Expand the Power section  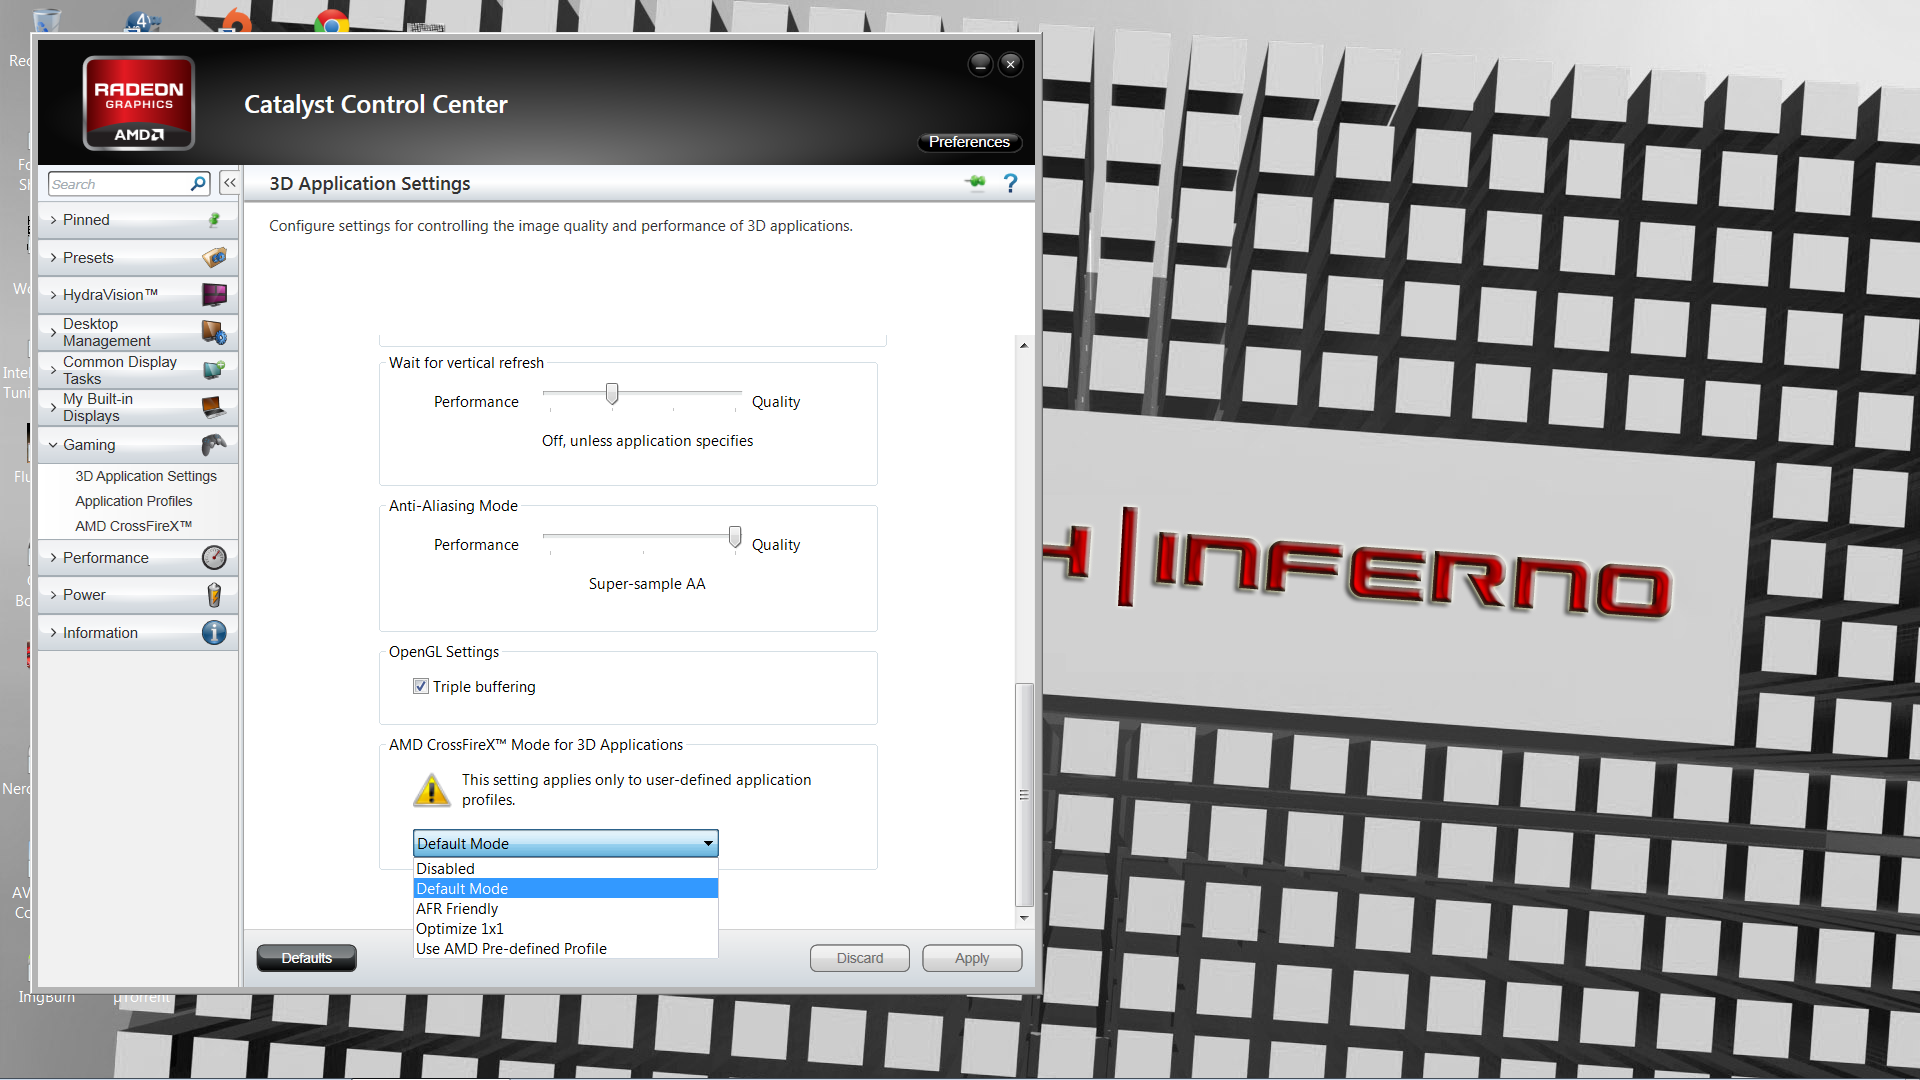[54, 595]
